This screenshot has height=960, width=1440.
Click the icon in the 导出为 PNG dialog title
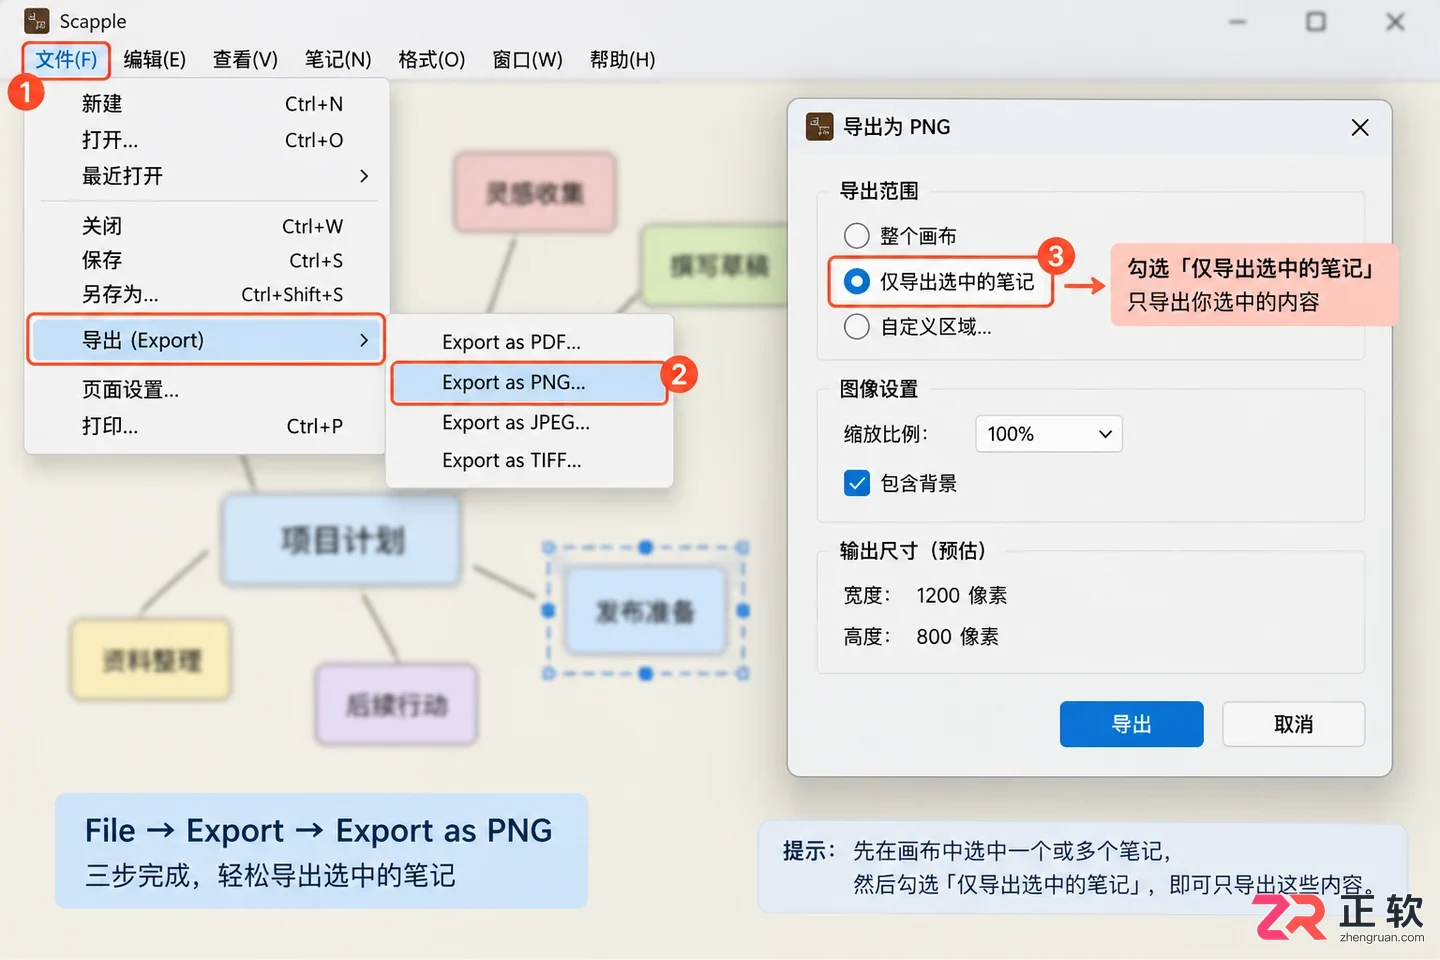(x=819, y=127)
